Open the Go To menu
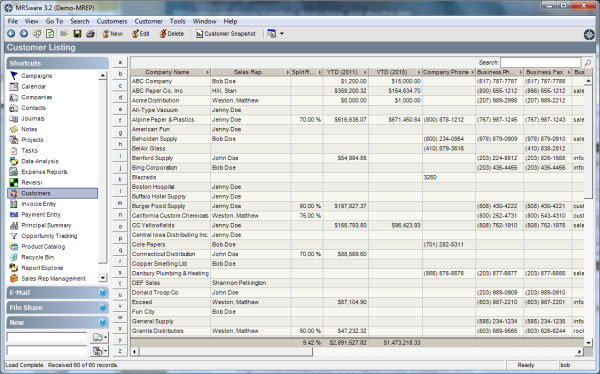Viewport: 600px width, 374px height. 54,21
